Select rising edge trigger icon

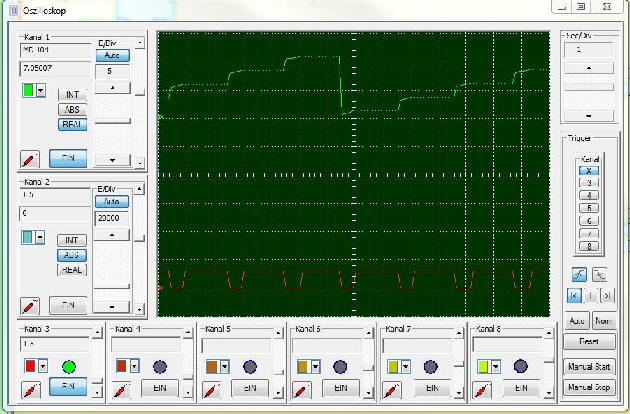click(x=577, y=275)
